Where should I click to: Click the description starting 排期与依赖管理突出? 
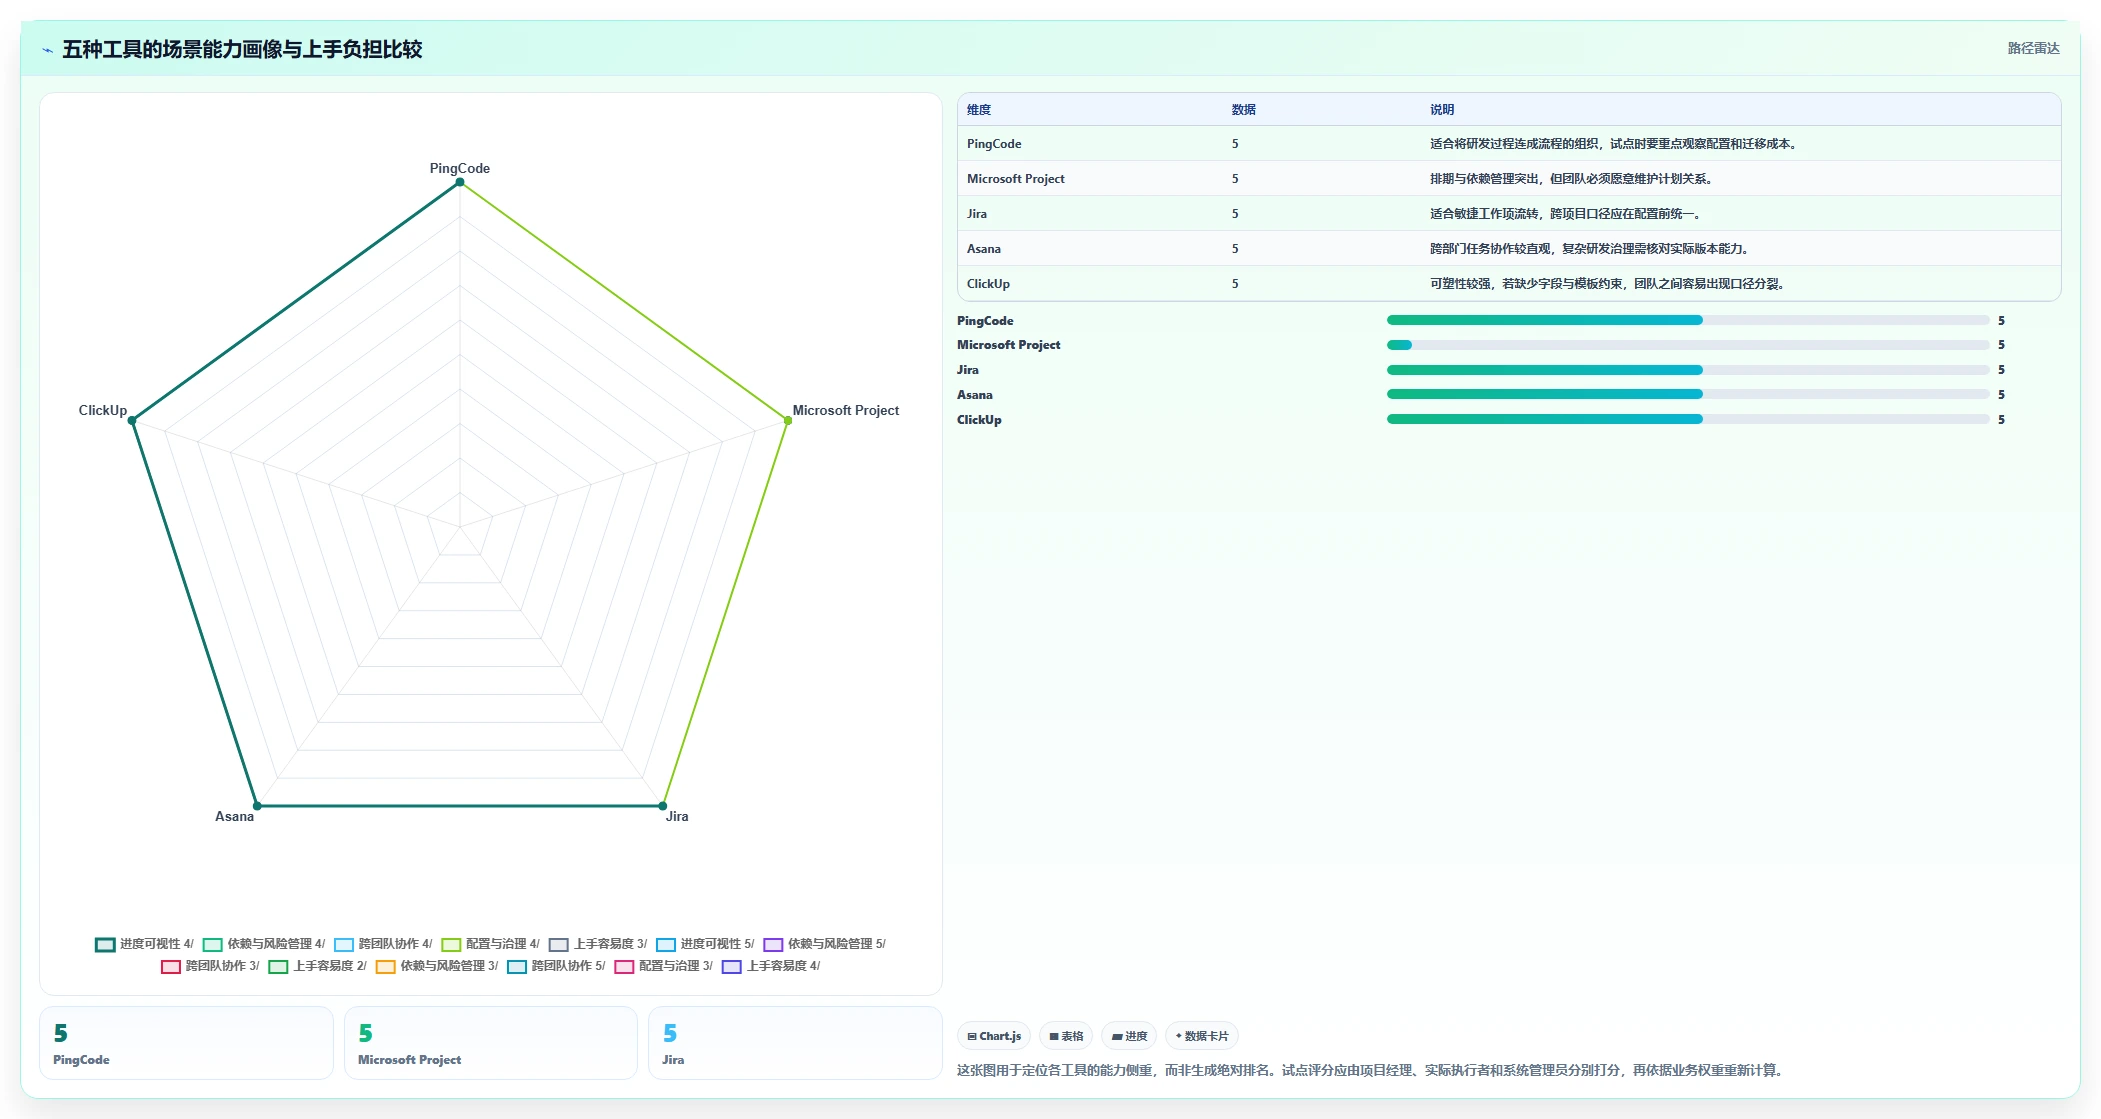pos(1573,179)
